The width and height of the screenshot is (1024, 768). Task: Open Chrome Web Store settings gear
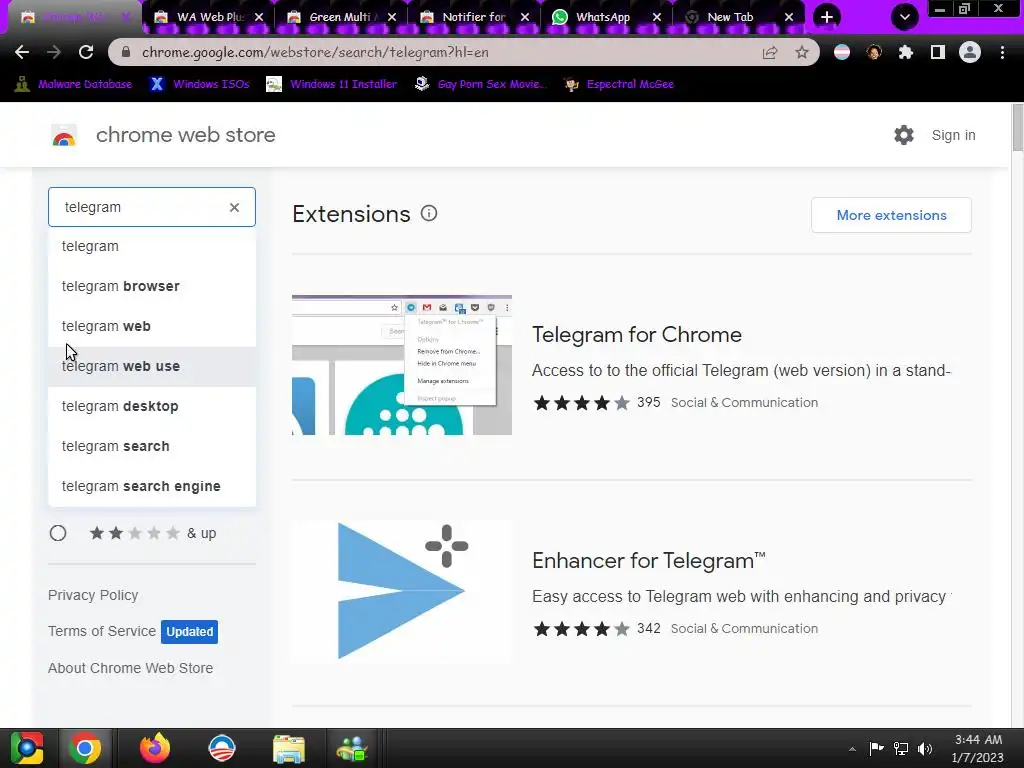pyautogui.click(x=904, y=135)
